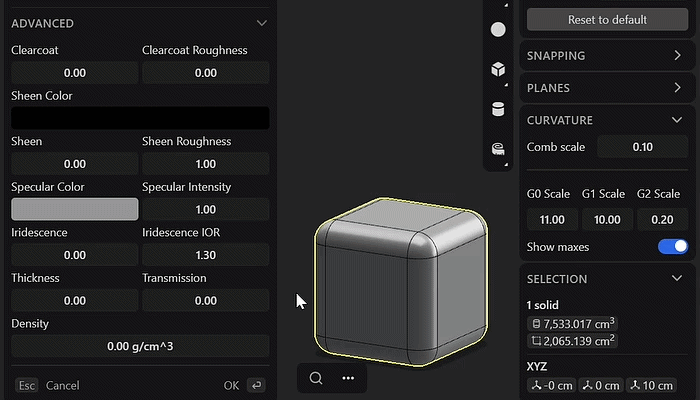Click the Transmission value field
This screenshot has width=700, height=400.
(x=206, y=300)
